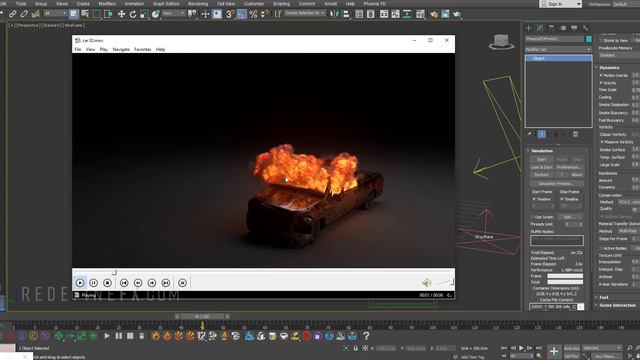
Task: Select the Scale tool in main toolbar
Action: (x=144, y=14)
